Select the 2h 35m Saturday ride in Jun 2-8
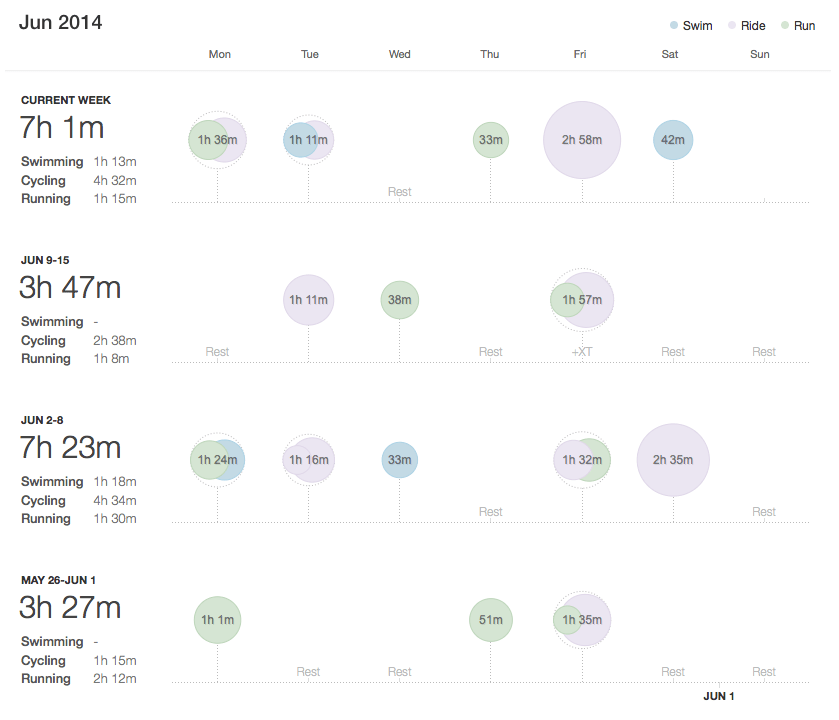839x720 pixels. [x=672, y=459]
